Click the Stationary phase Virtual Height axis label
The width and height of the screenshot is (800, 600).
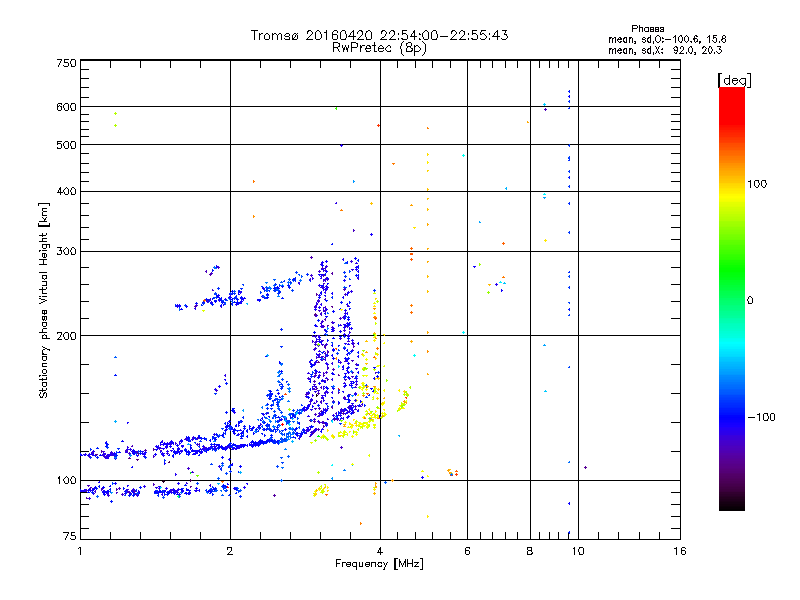click(x=44, y=300)
